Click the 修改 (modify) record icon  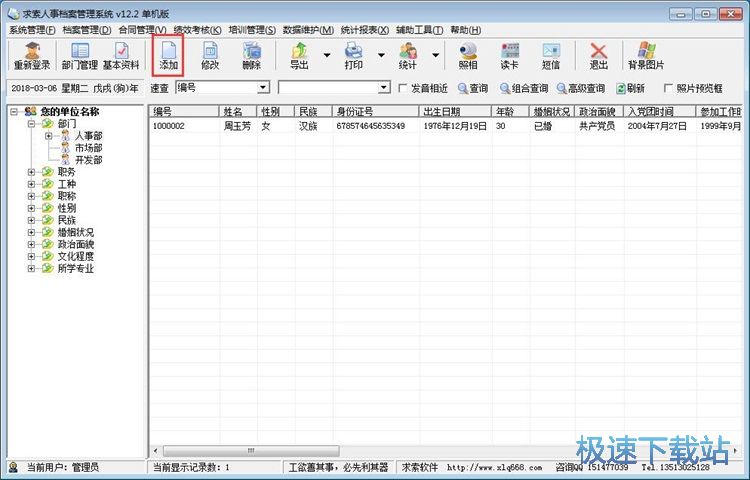click(210, 56)
